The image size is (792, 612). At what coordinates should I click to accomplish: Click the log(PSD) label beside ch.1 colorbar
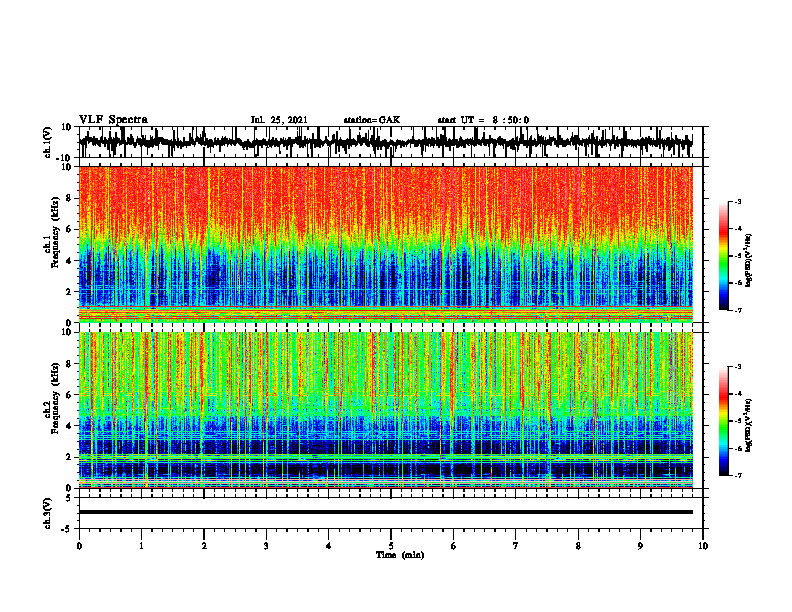click(748, 261)
